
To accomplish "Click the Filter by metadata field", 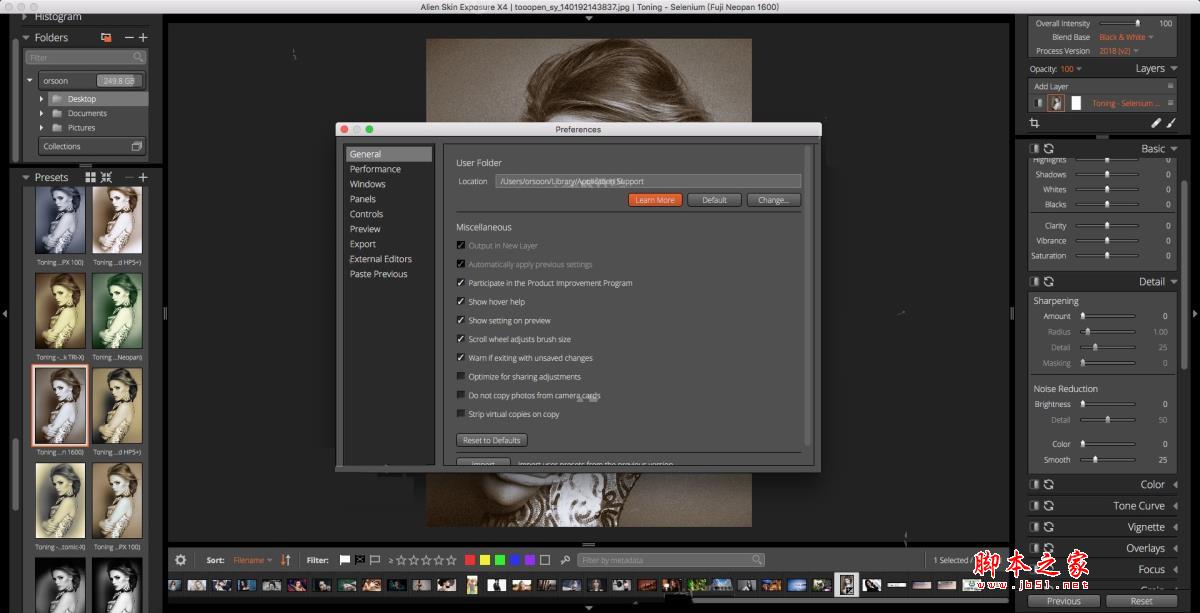I will click(x=671, y=560).
